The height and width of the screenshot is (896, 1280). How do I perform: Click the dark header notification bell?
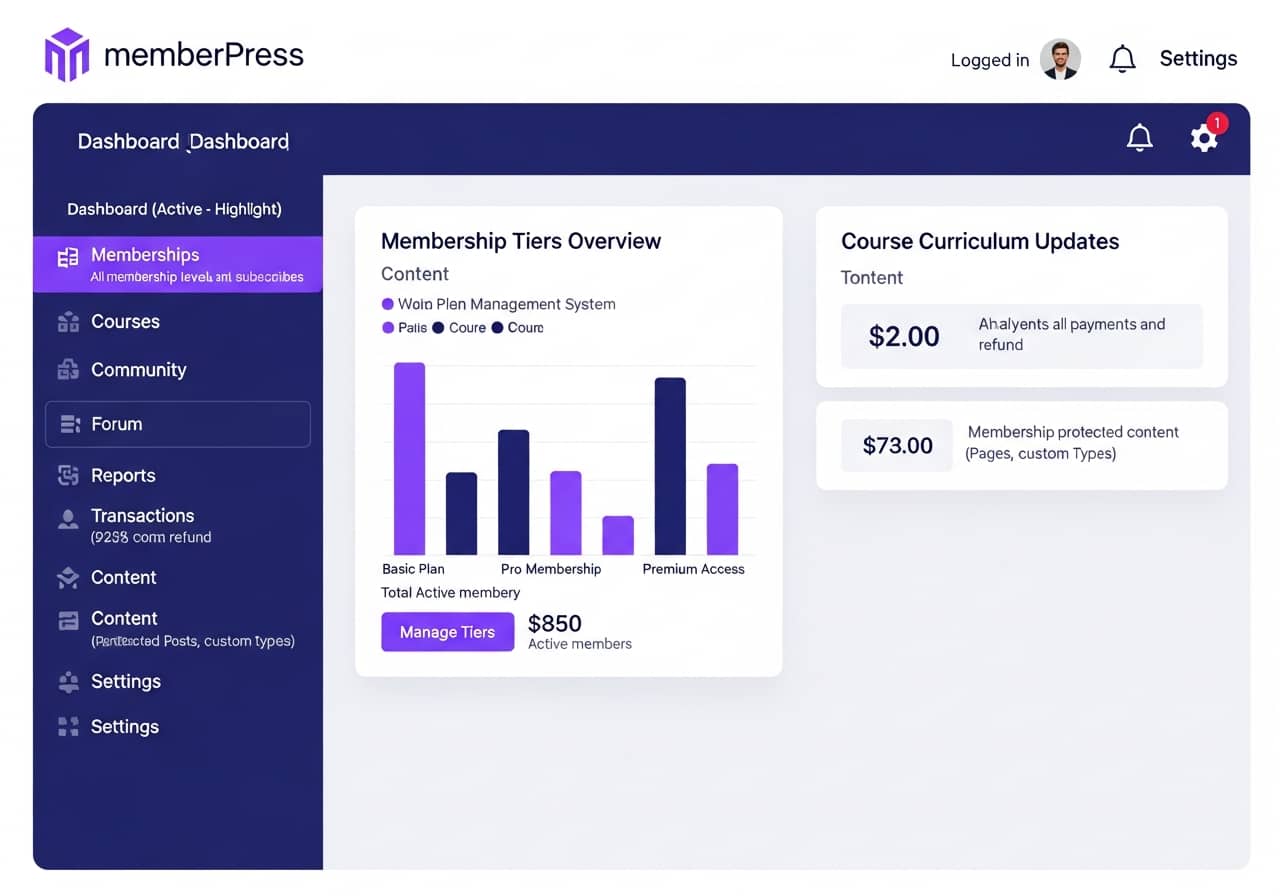1139,137
